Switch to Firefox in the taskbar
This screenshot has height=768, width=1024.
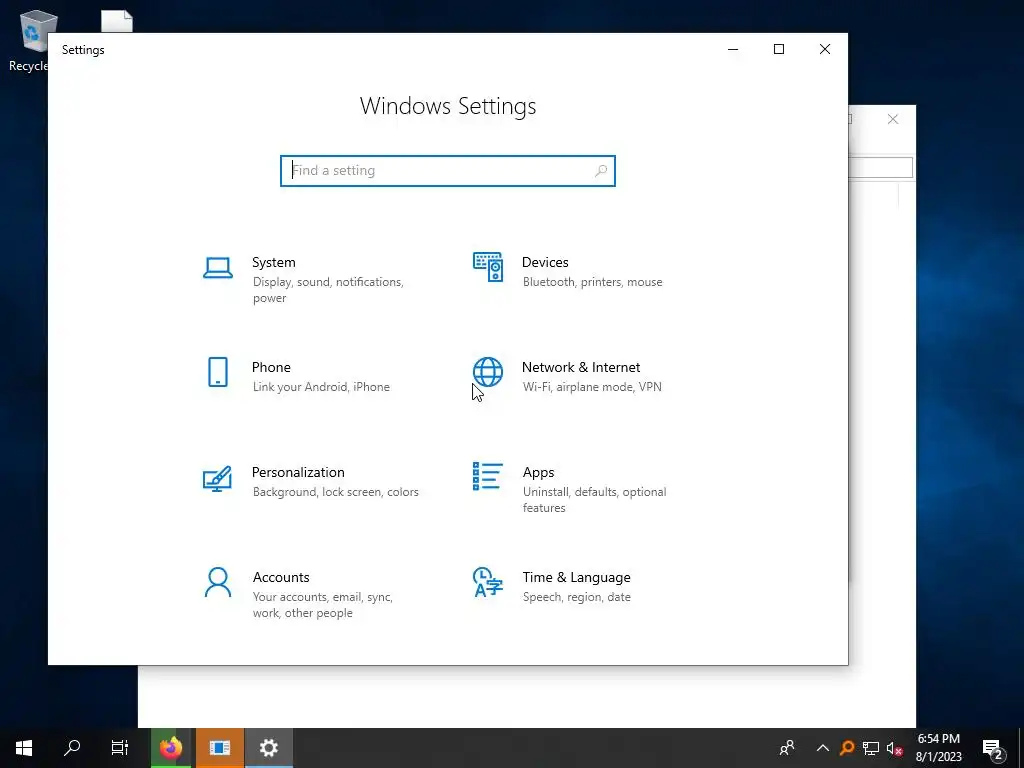(x=171, y=748)
